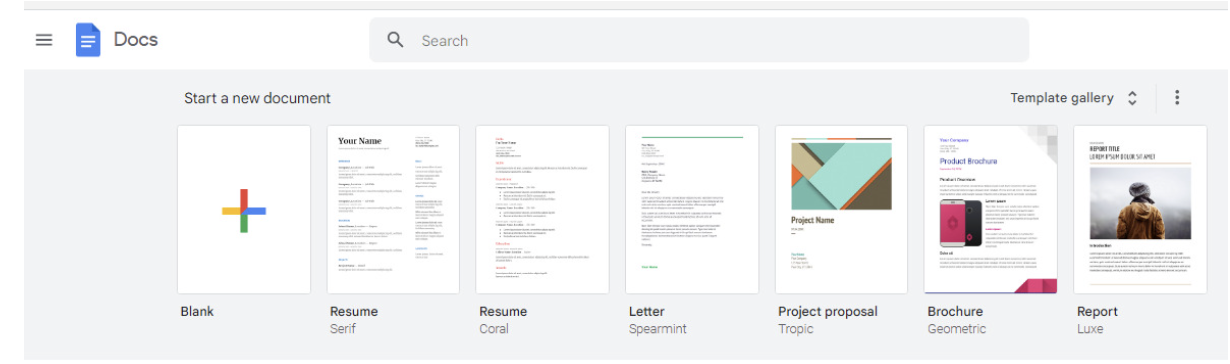Click the Blank label under first thumbnail
Image resolution: width=1230 pixels, height=364 pixels.
click(197, 311)
